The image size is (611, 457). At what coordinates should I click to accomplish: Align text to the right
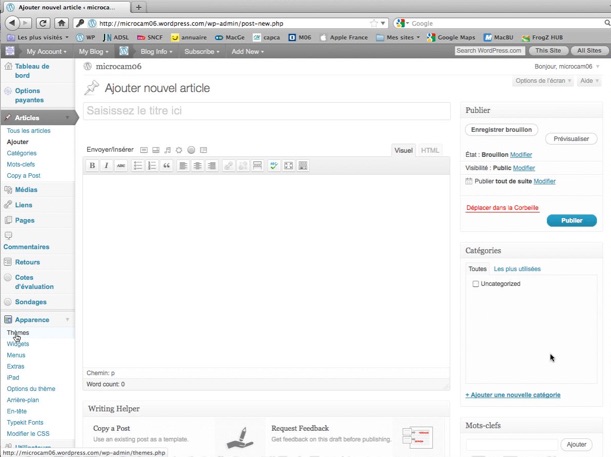click(x=212, y=166)
